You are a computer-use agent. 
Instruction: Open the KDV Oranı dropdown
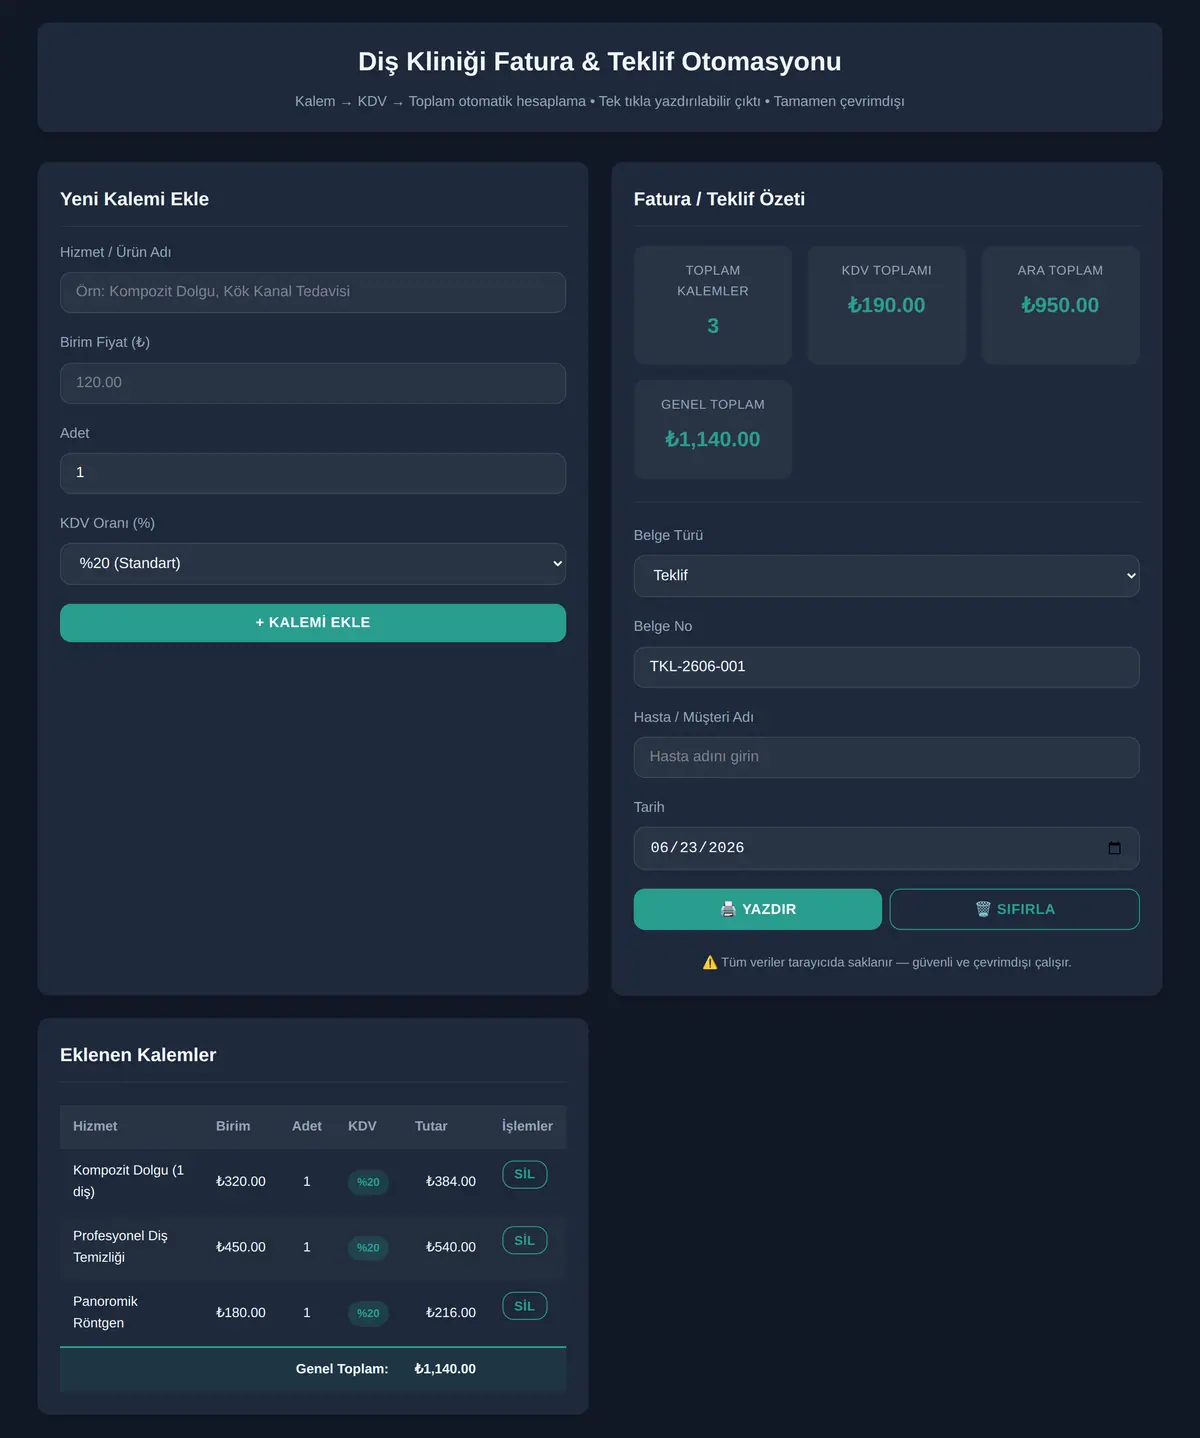pos(313,564)
